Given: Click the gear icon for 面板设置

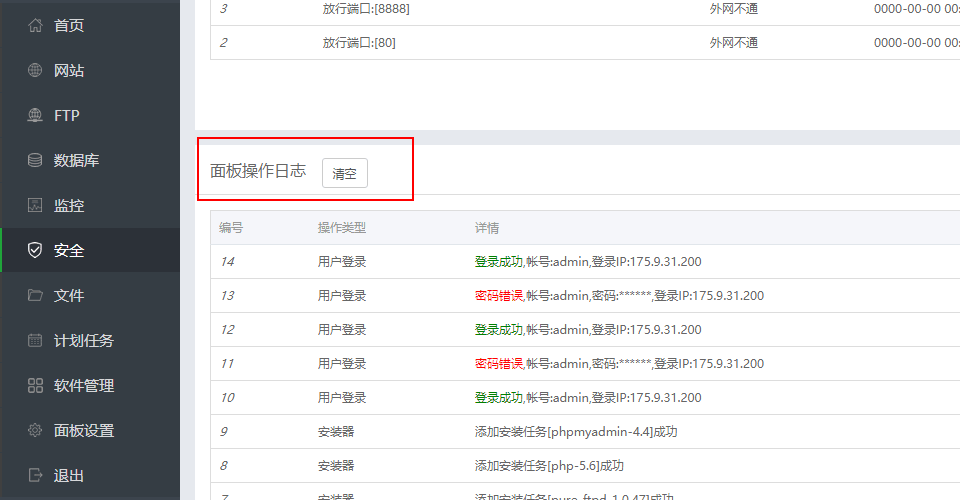Looking at the screenshot, I should (x=35, y=430).
